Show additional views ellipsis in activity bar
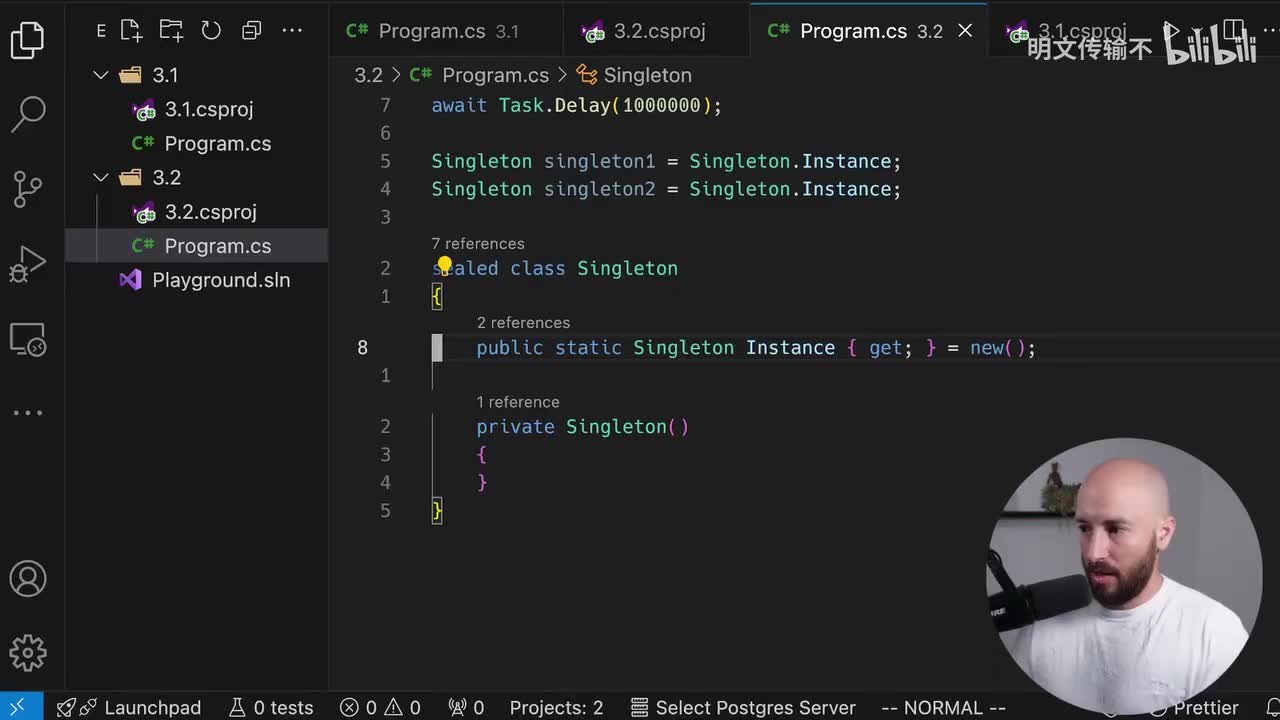The width and height of the screenshot is (1280, 720). [28, 412]
